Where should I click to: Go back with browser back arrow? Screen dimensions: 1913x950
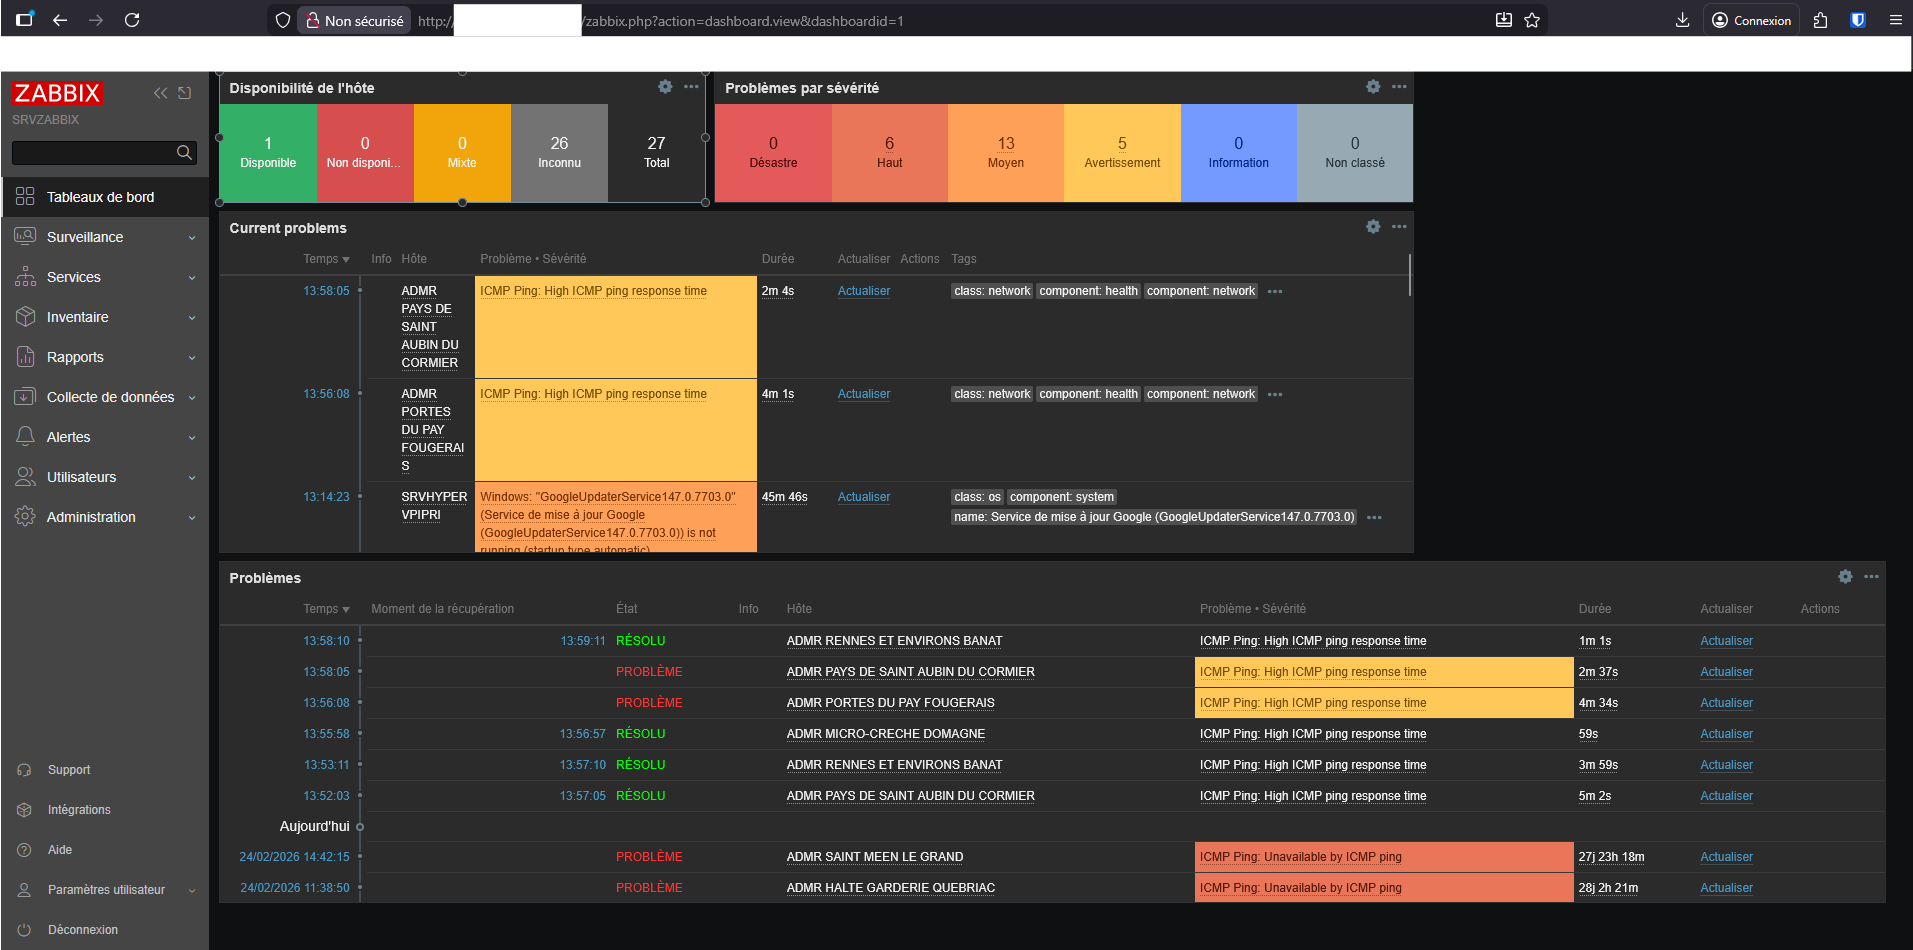point(60,20)
